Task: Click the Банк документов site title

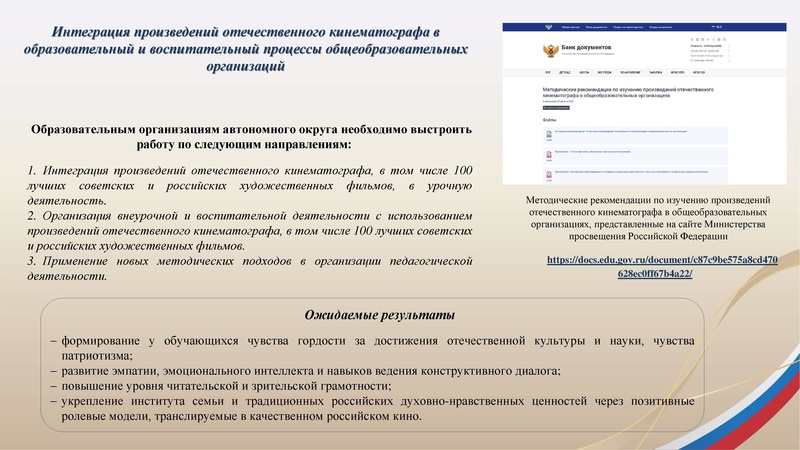Action: pyautogui.click(x=586, y=47)
